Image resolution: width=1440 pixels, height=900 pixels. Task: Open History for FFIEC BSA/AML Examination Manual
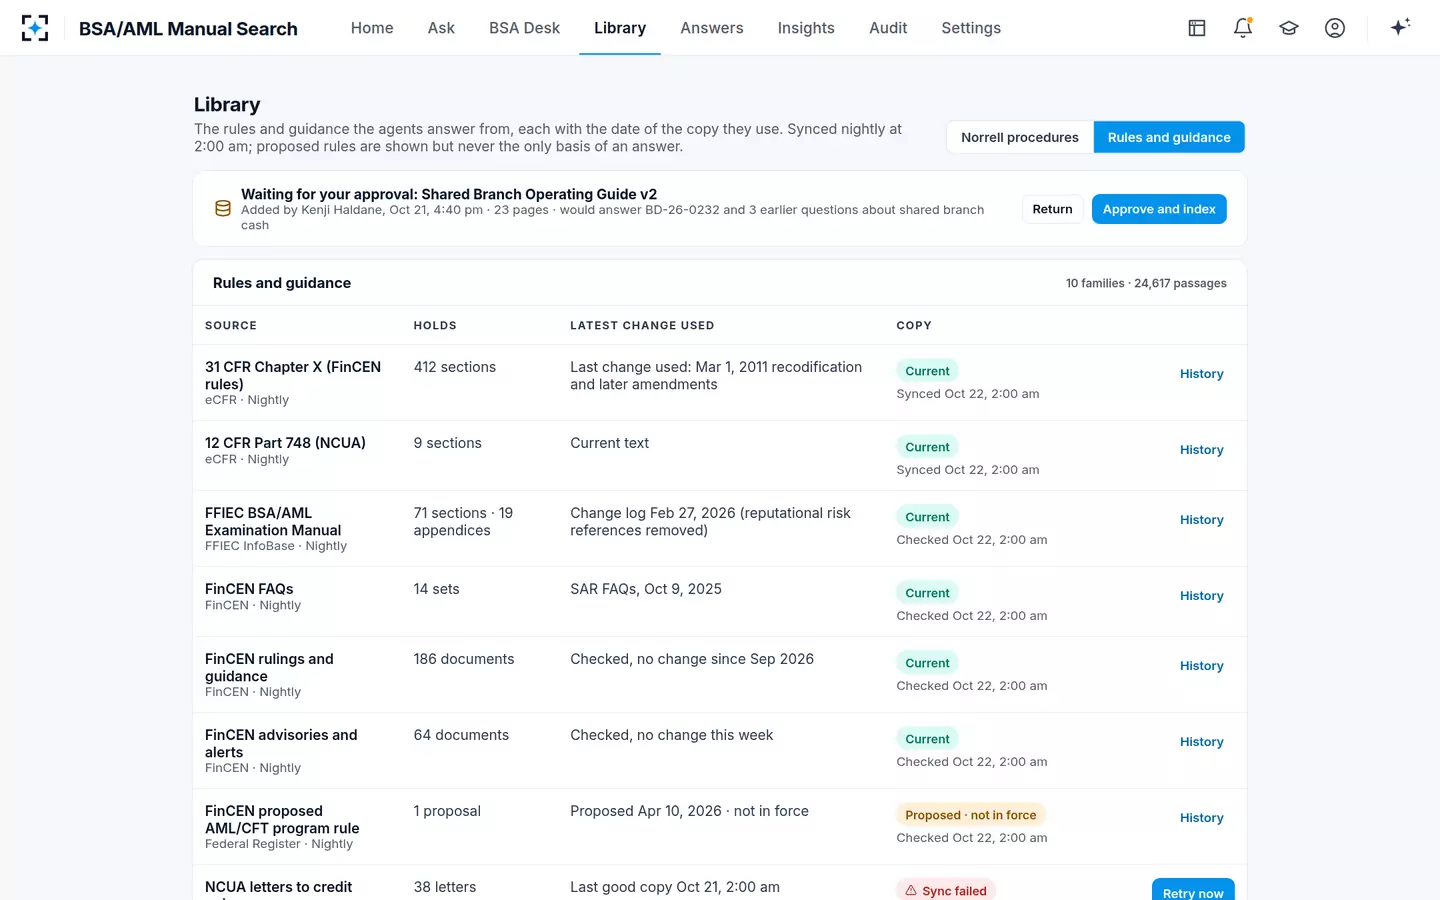1202,520
